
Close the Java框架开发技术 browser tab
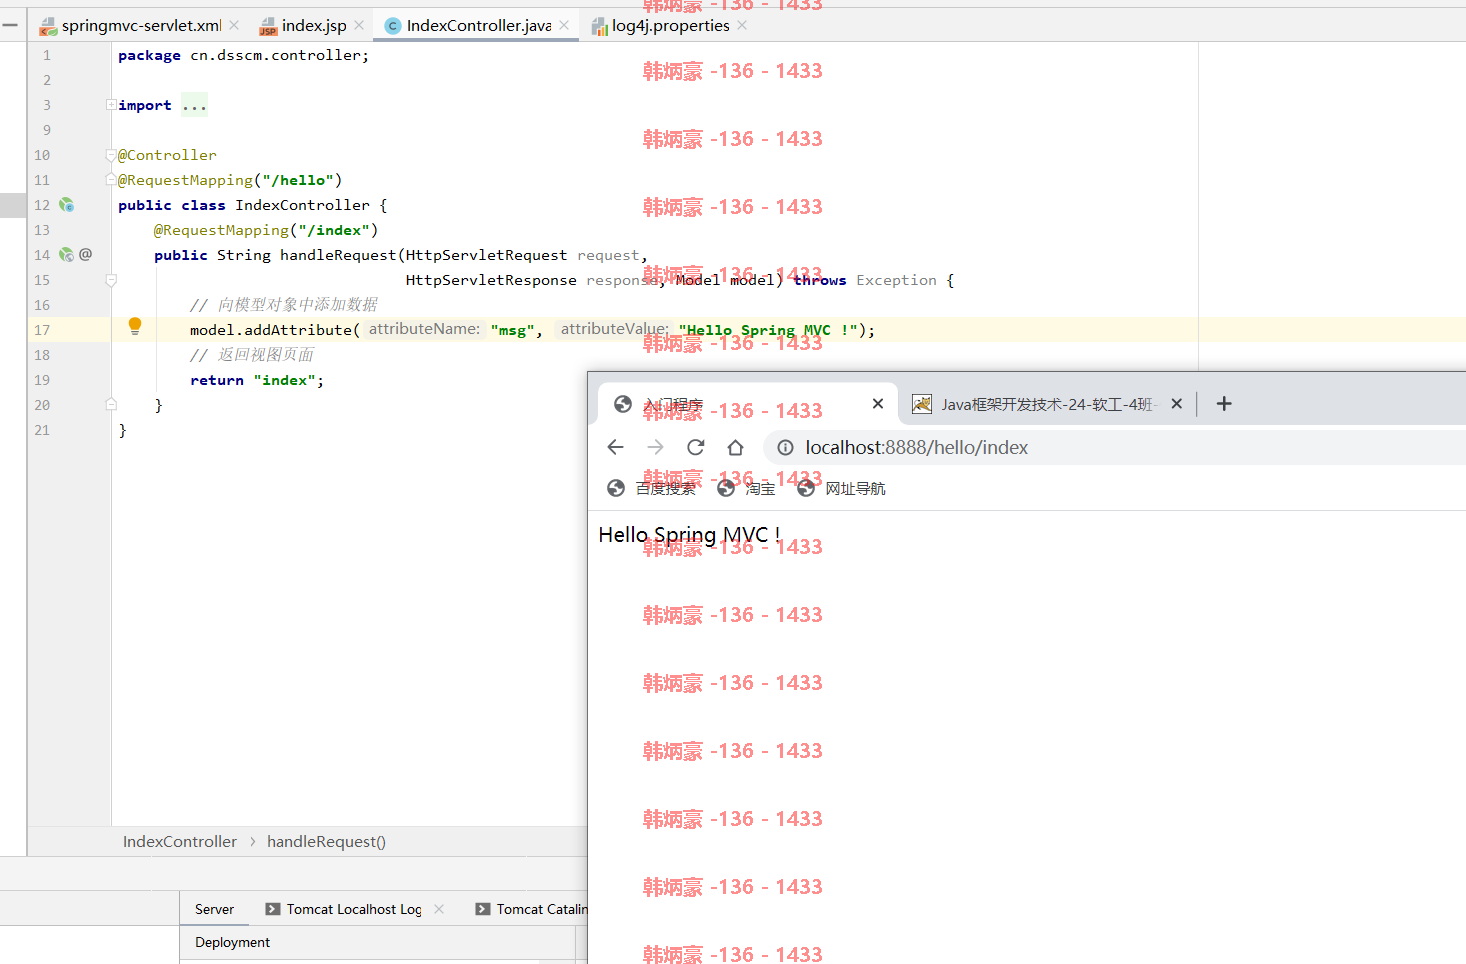click(1177, 404)
